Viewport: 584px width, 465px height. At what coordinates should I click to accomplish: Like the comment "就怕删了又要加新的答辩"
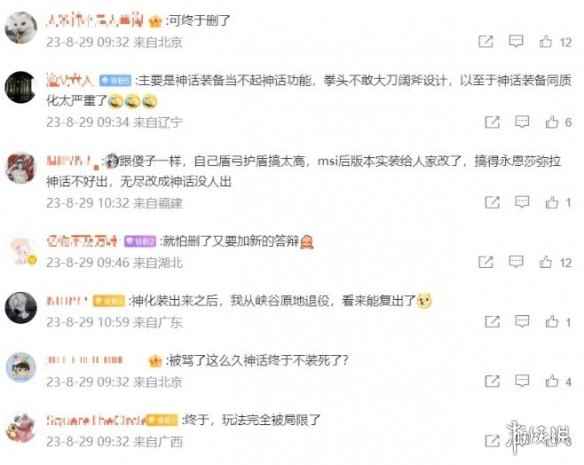click(546, 262)
